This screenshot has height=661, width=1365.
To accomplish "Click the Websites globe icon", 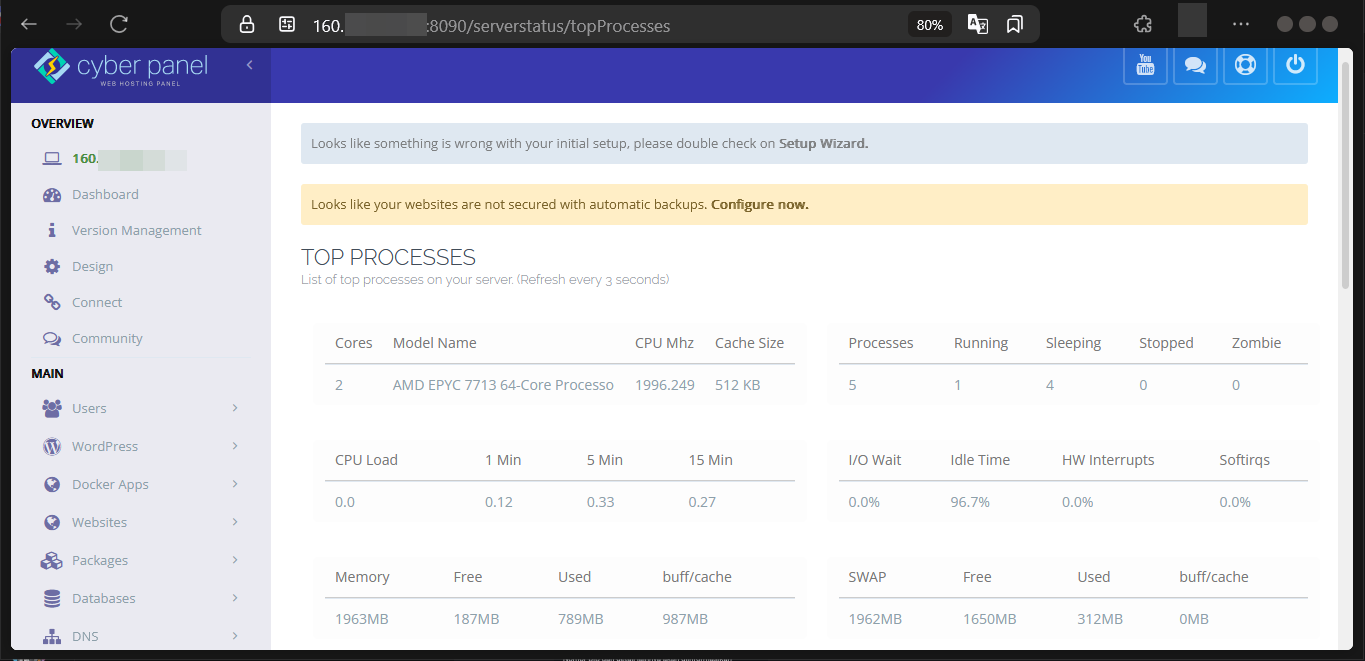I will (52, 523).
